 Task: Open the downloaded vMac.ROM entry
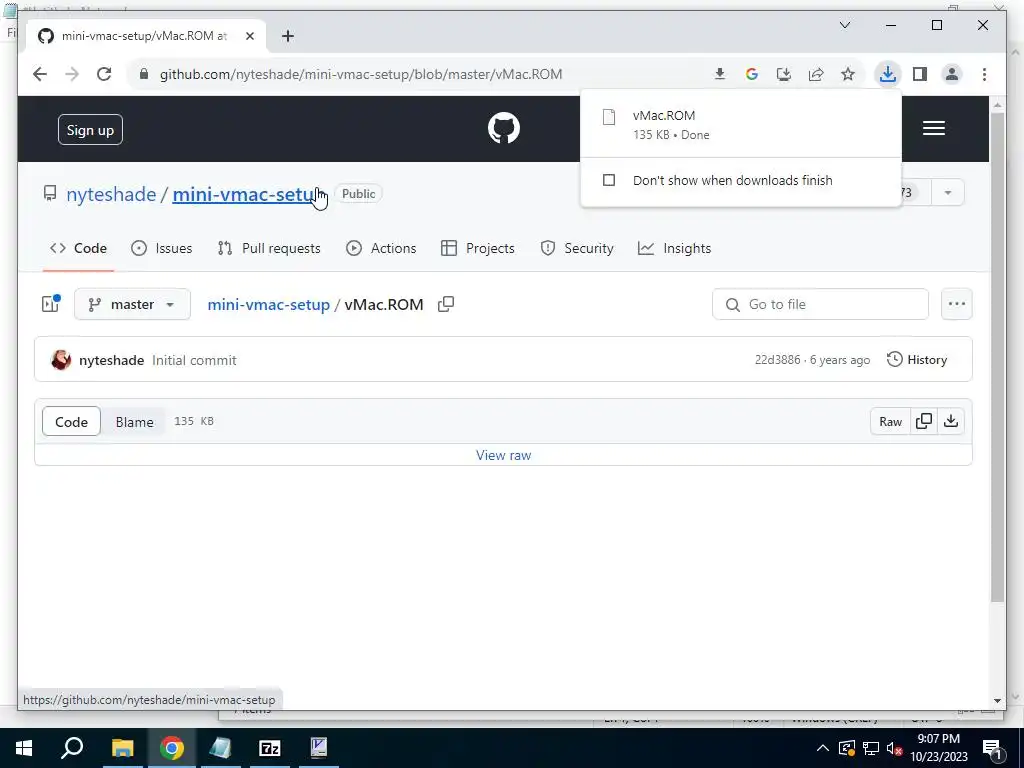coord(741,124)
